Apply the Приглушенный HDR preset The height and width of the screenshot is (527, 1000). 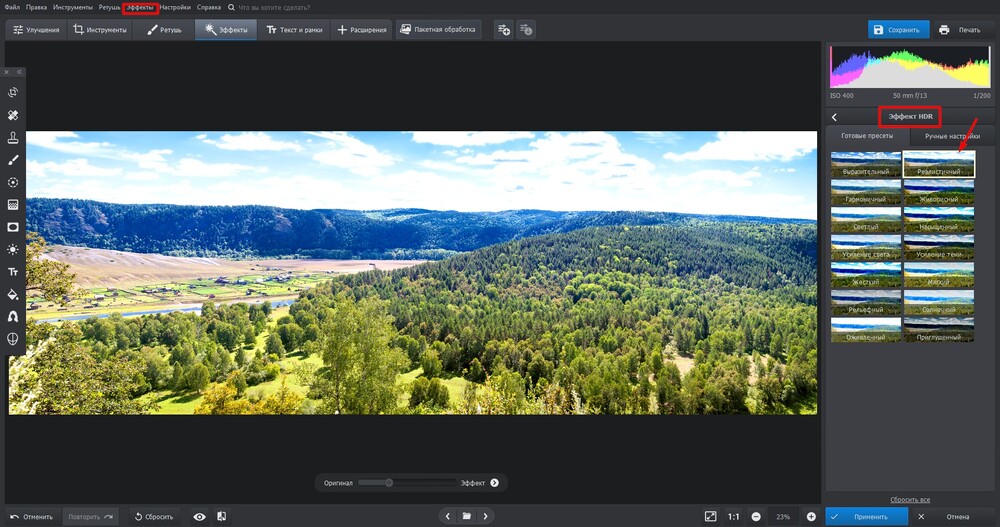coord(939,330)
